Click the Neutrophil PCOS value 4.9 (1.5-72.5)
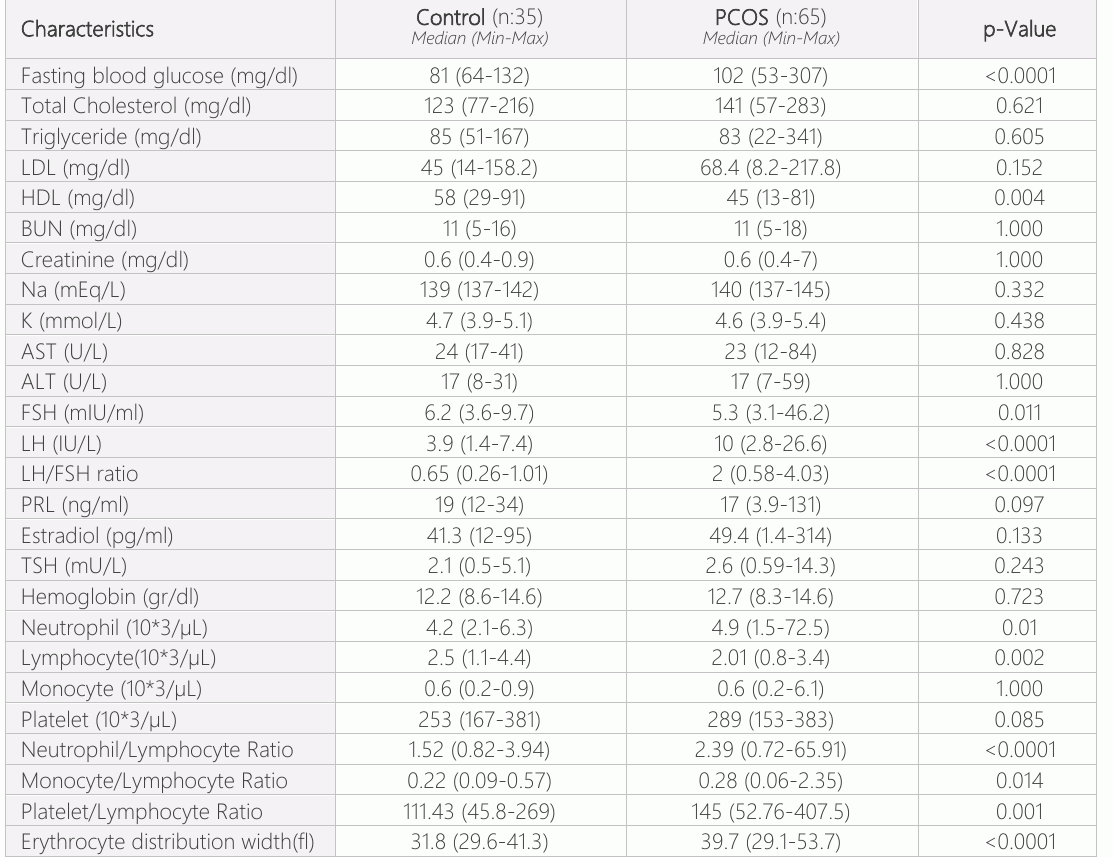The width and height of the screenshot is (1113, 857). pyautogui.click(x=771, y=628)
